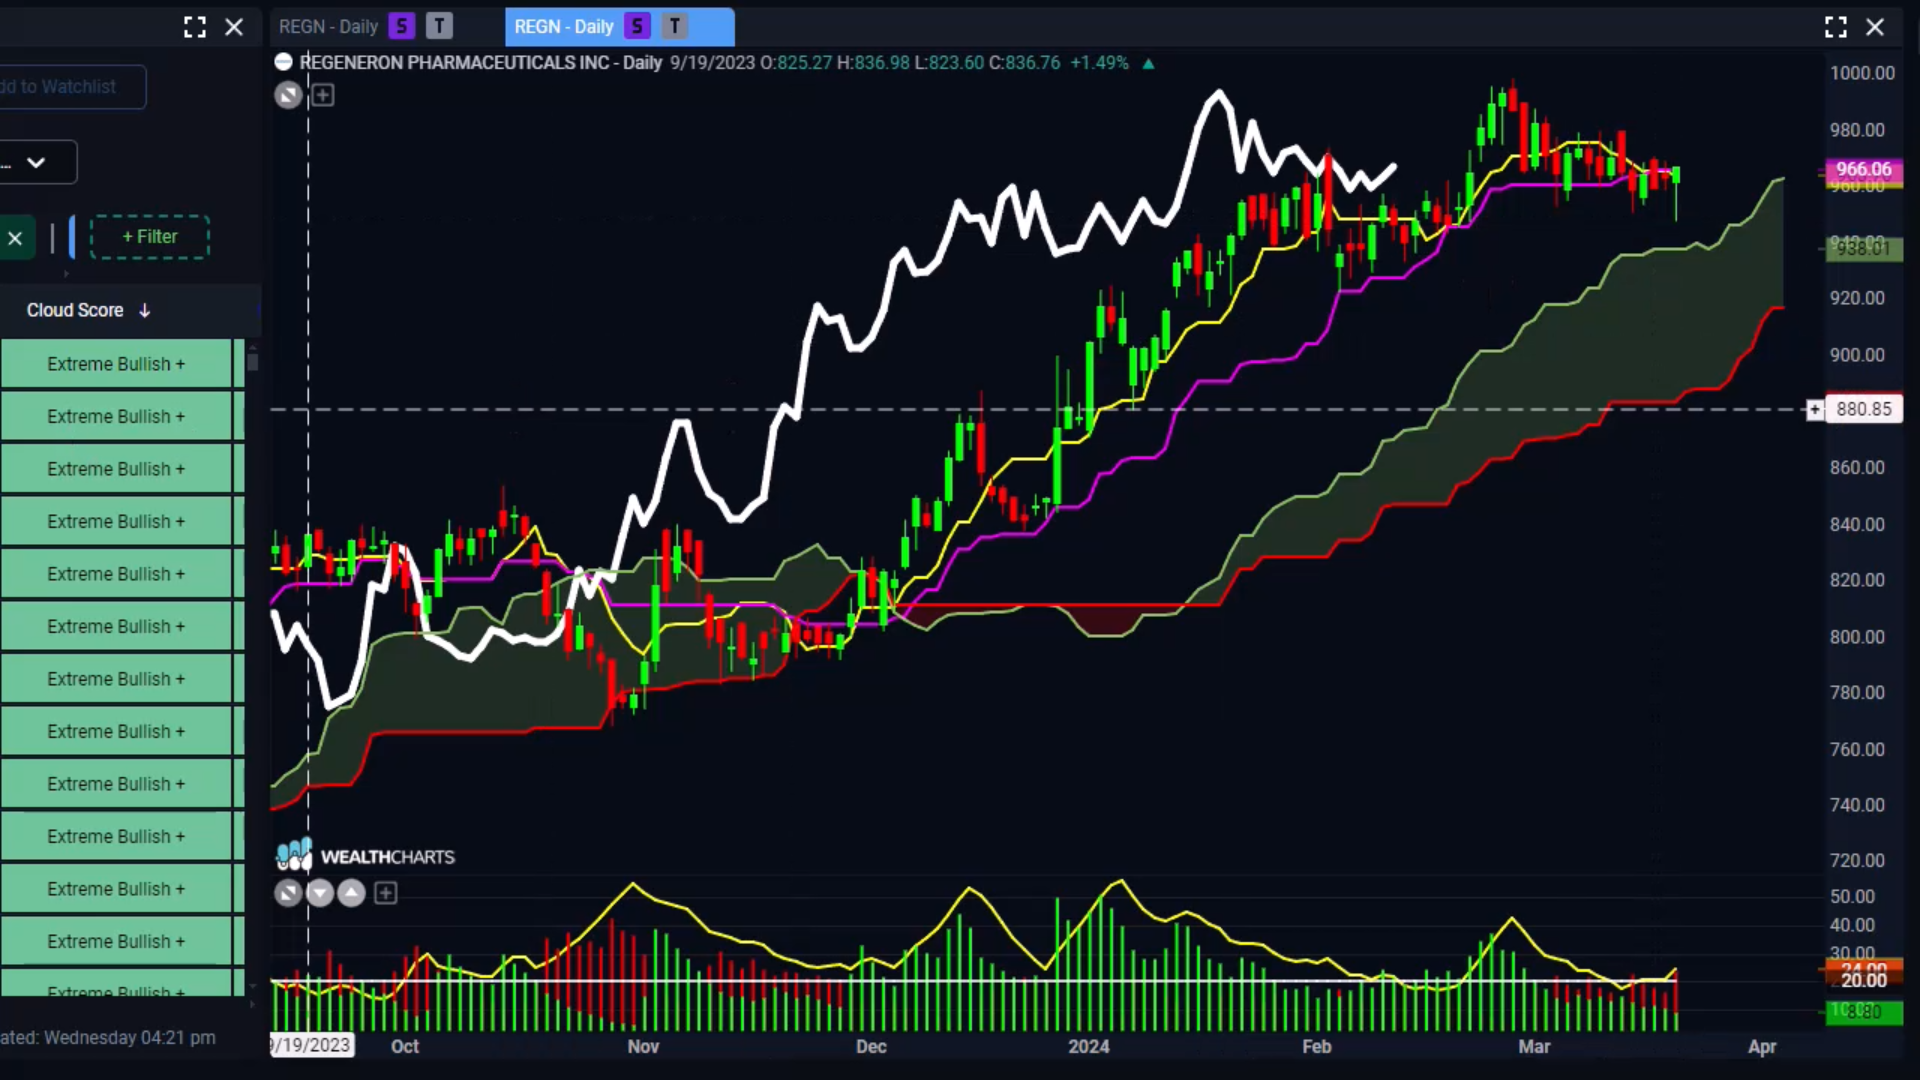Sort by the Cloud Score column header
The image size is (1920, 1080).
[75, 310]
